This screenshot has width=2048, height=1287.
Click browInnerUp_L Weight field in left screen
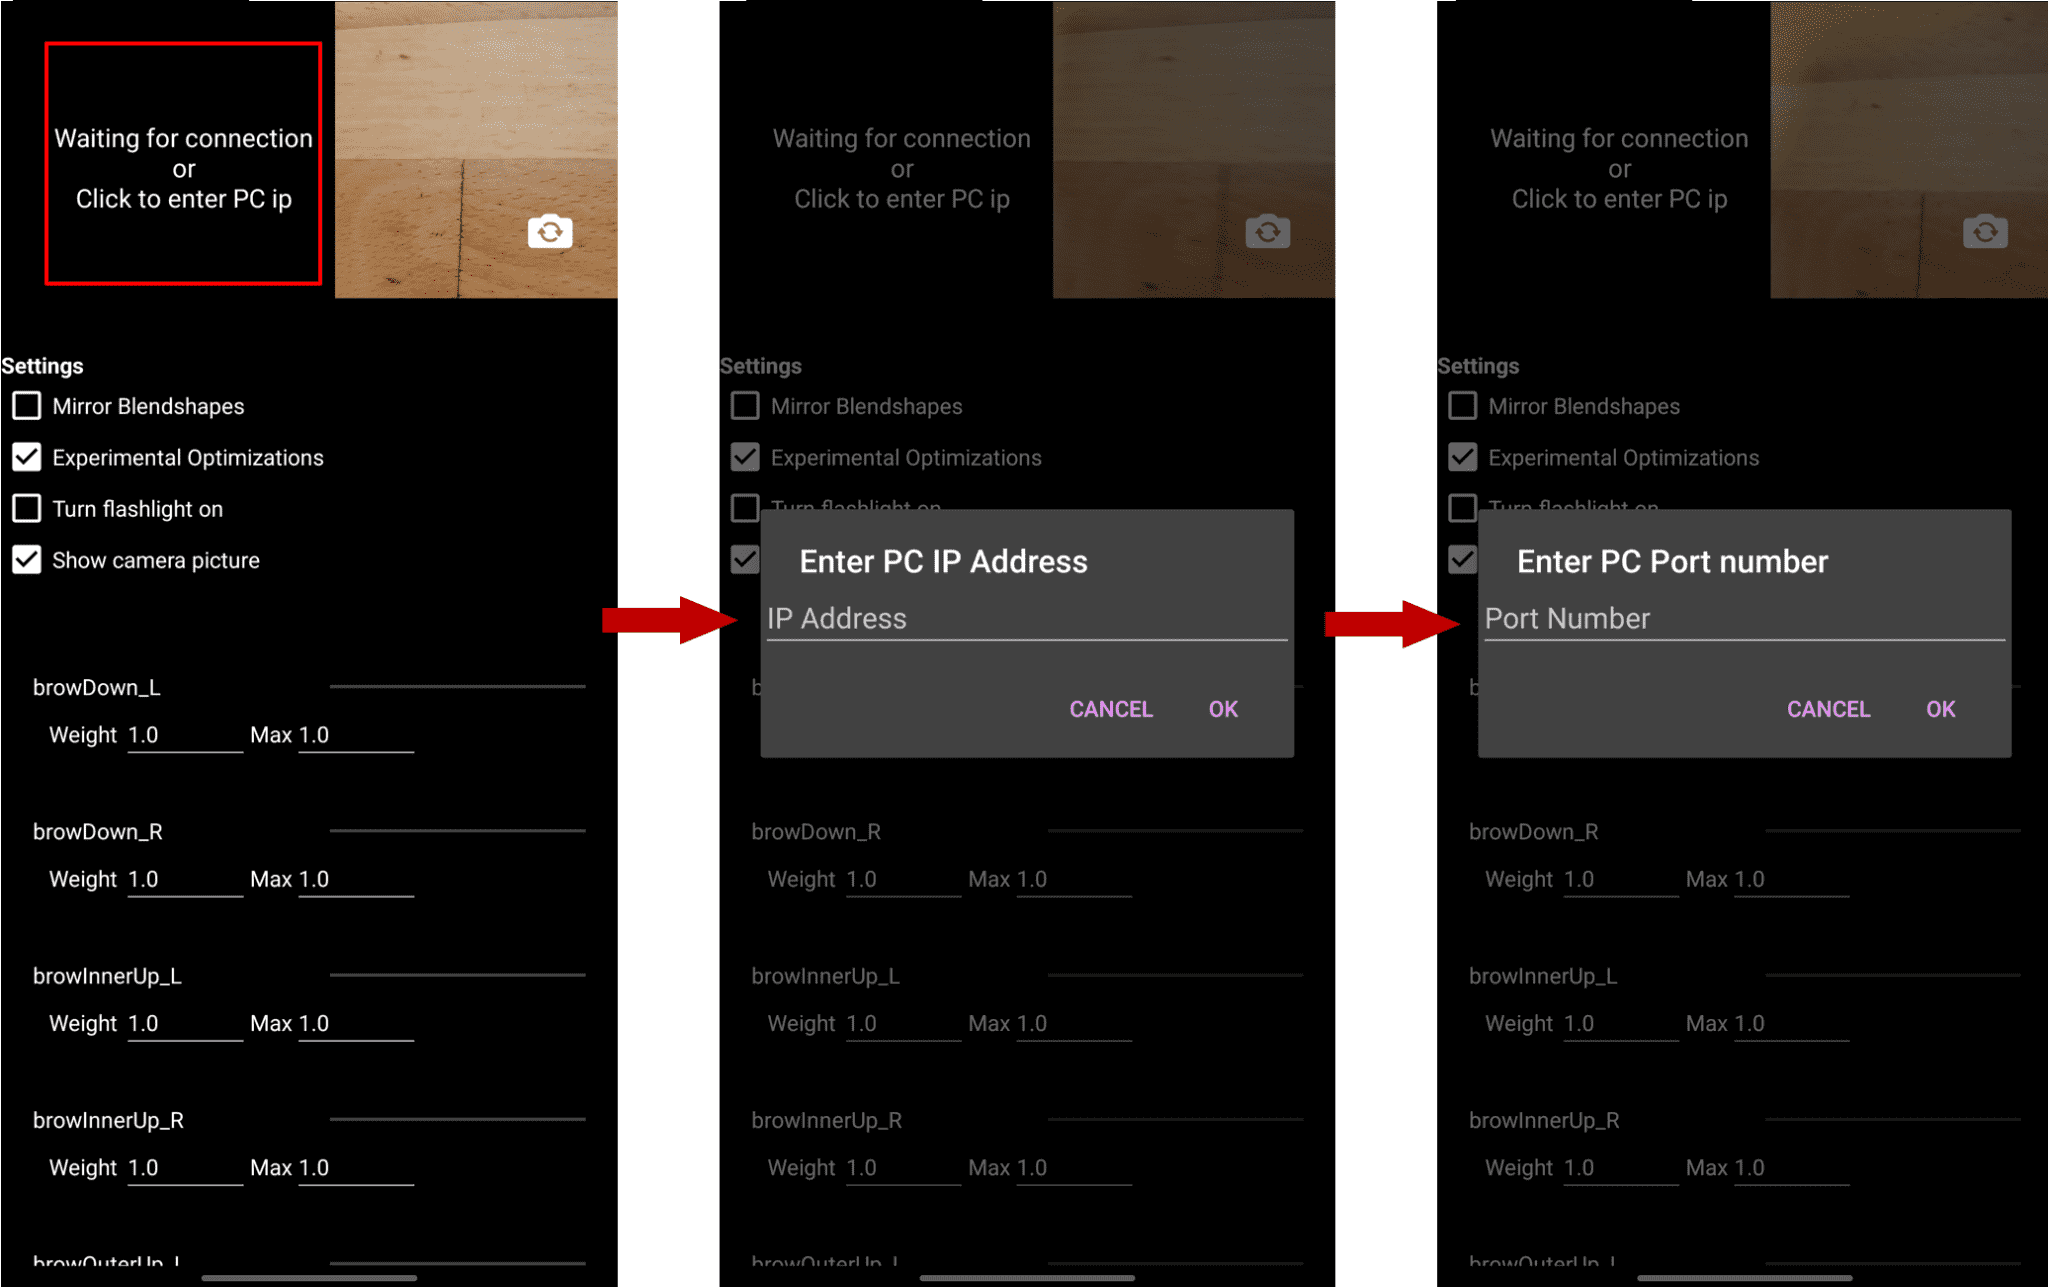point(184,1024)
